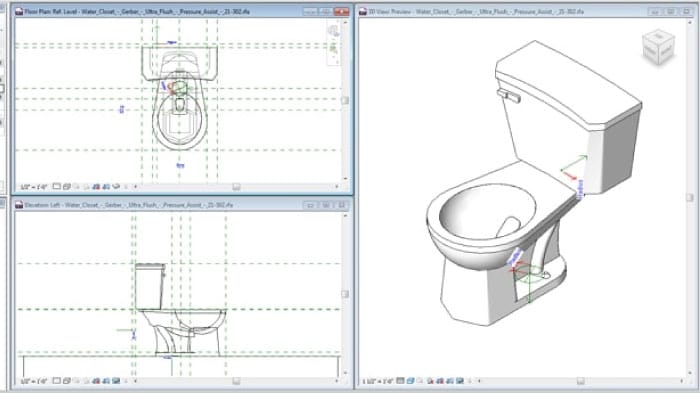700x393 pixels.
Task: Toggle Shadows in 3D View bar
Action: [x=430, y=380]
